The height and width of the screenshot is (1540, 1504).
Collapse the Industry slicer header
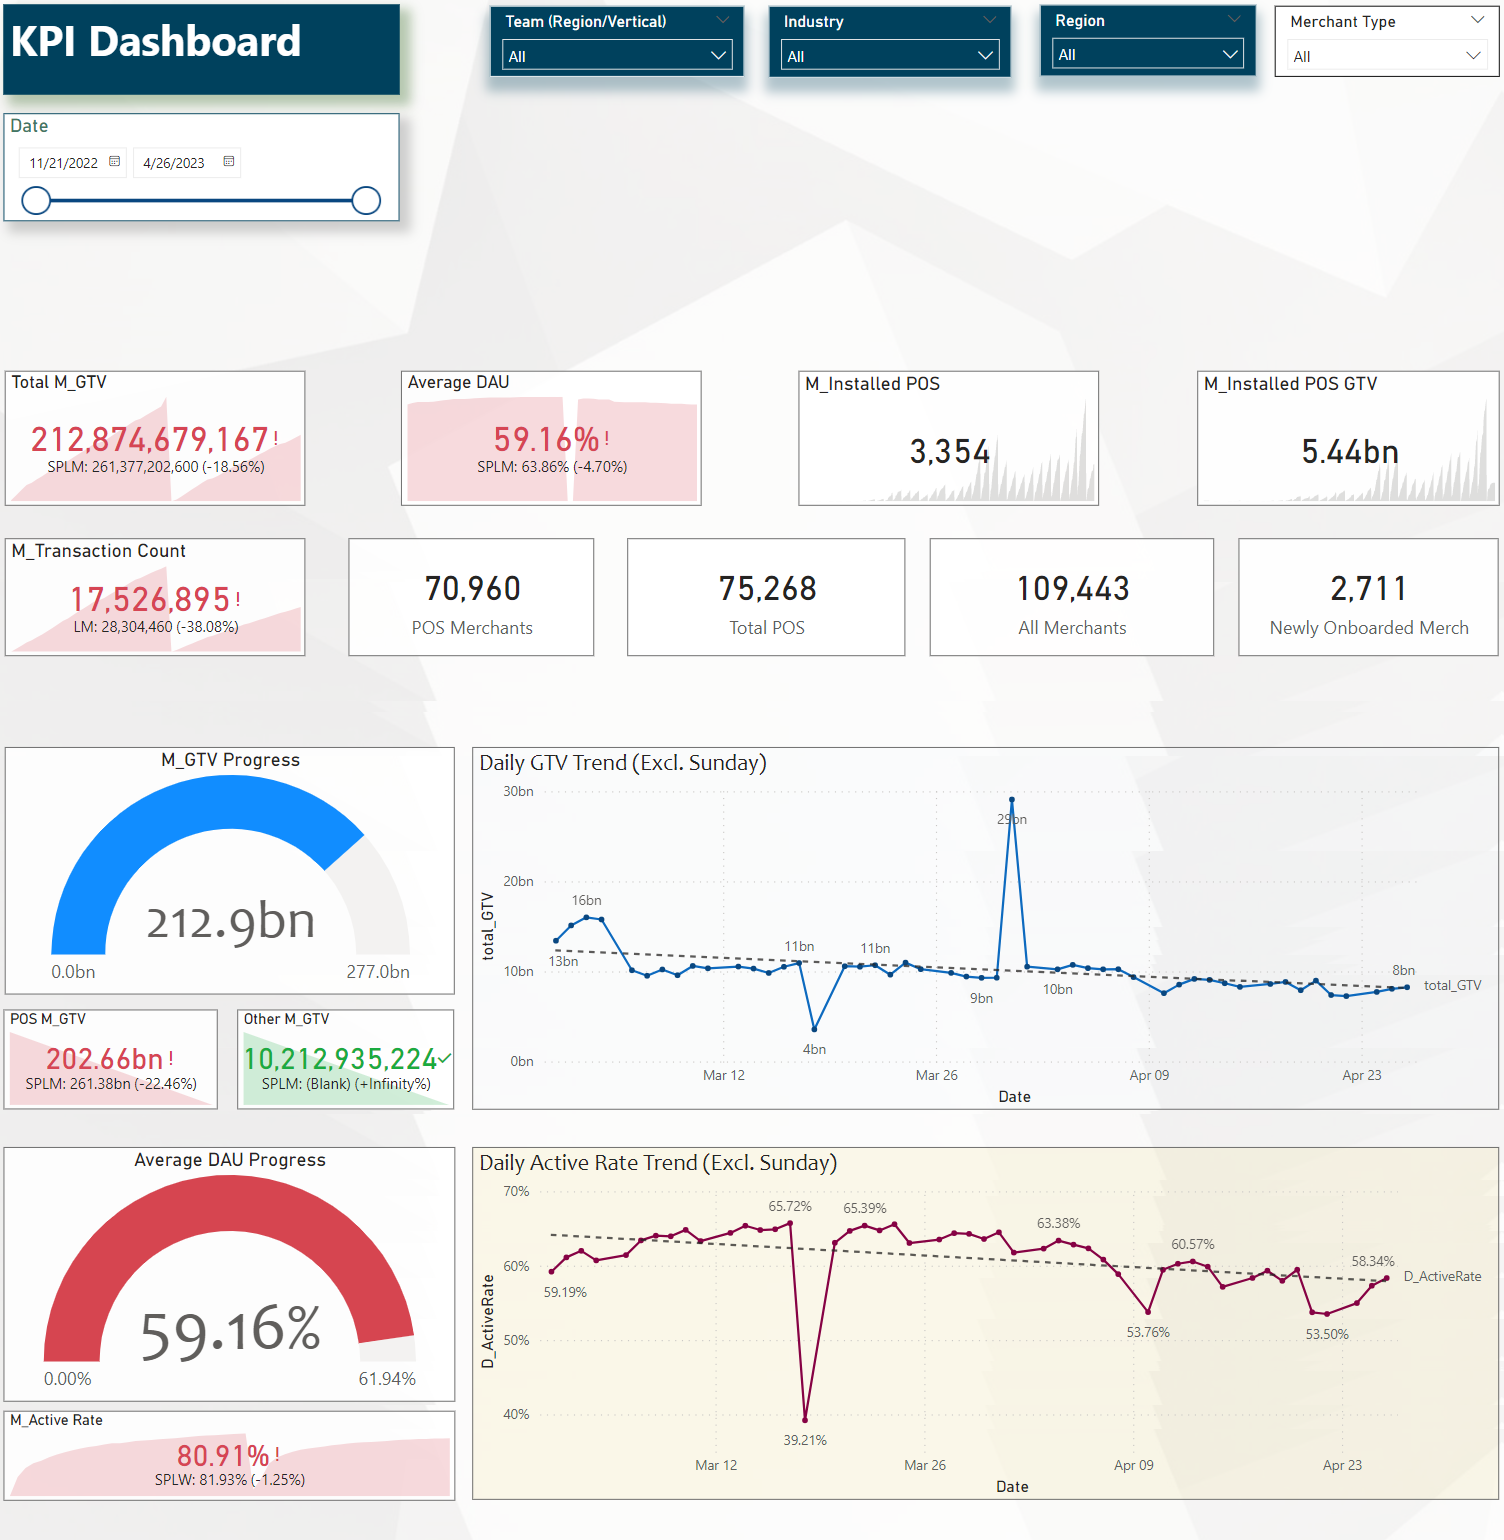(991, 19)
